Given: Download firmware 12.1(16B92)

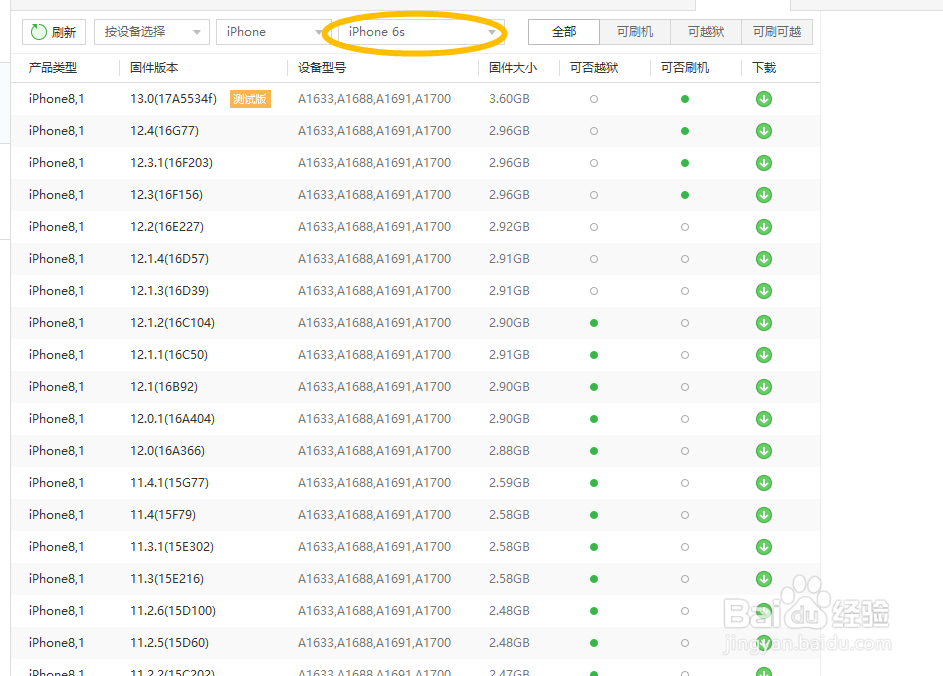Looking at the screenshot, I should pos(764,387).
